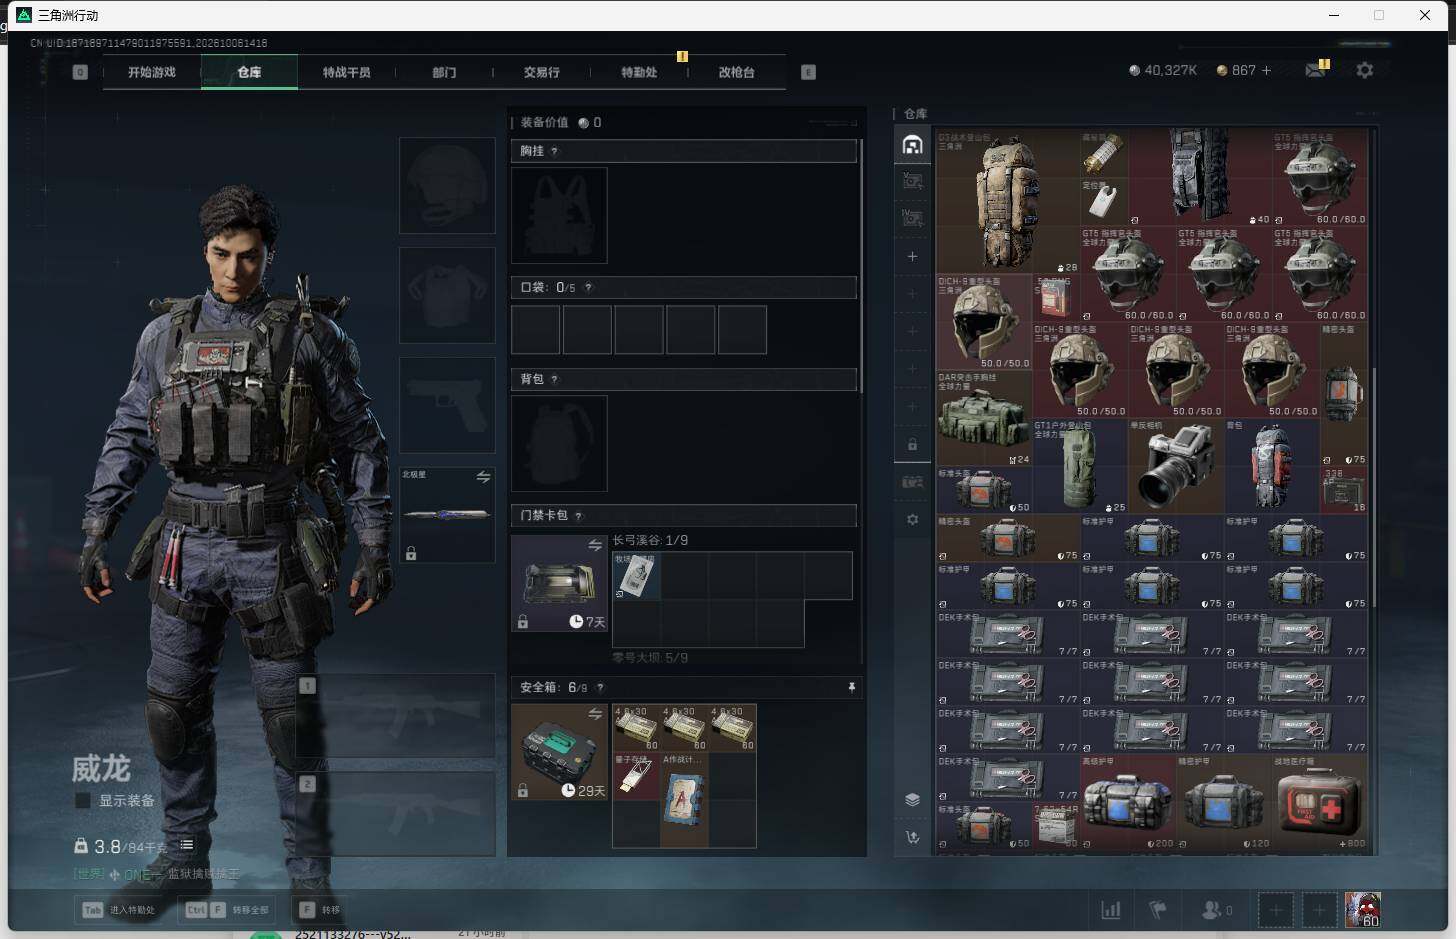Click the swap icon on the keycard case
The image size is (1456, 939).
(x=595, y=545)
